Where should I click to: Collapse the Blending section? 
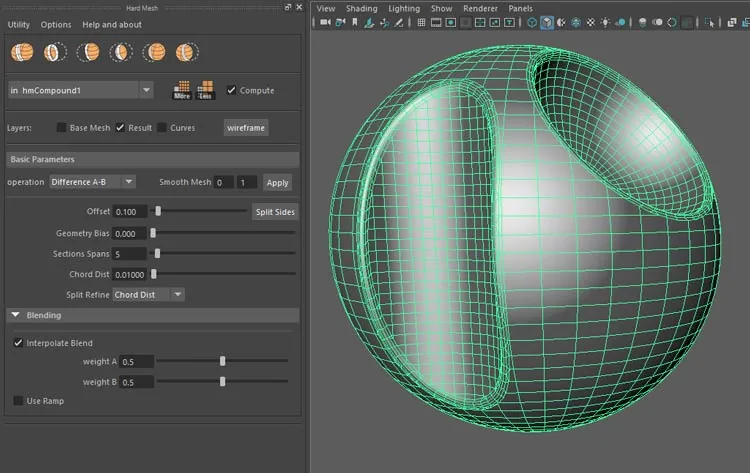click(16, 315)
